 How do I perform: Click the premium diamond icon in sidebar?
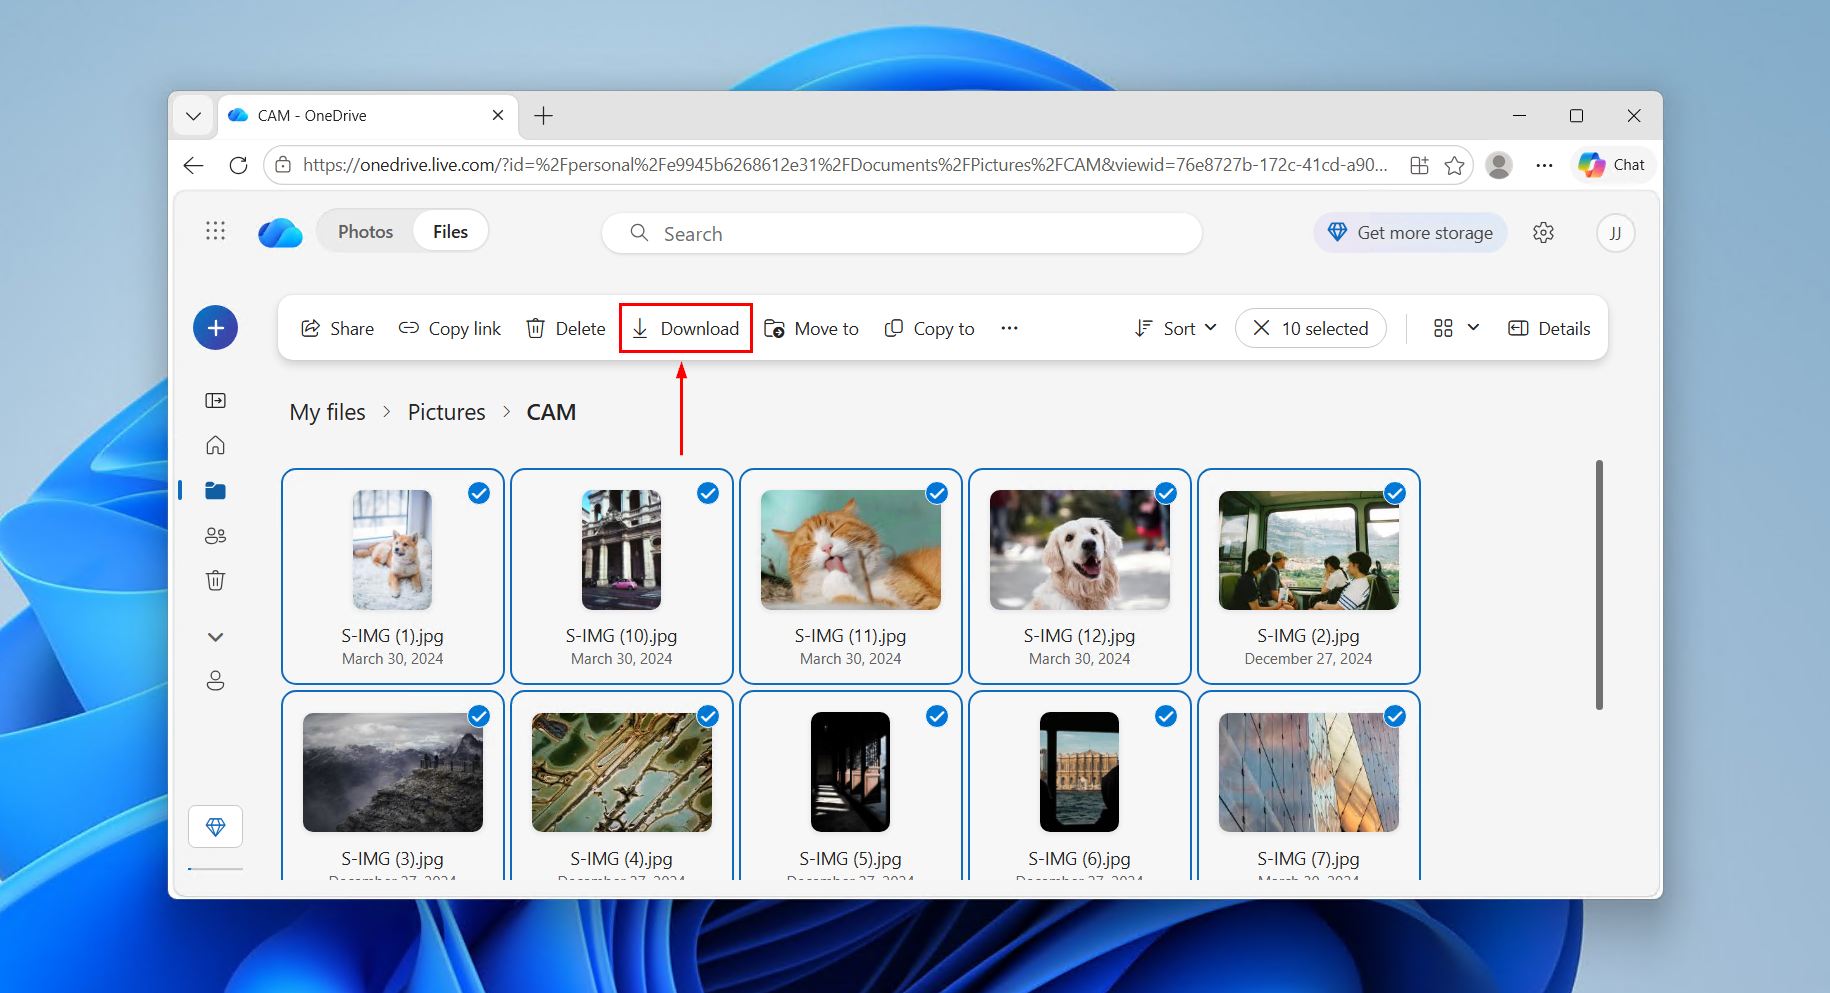pos(215,827)
